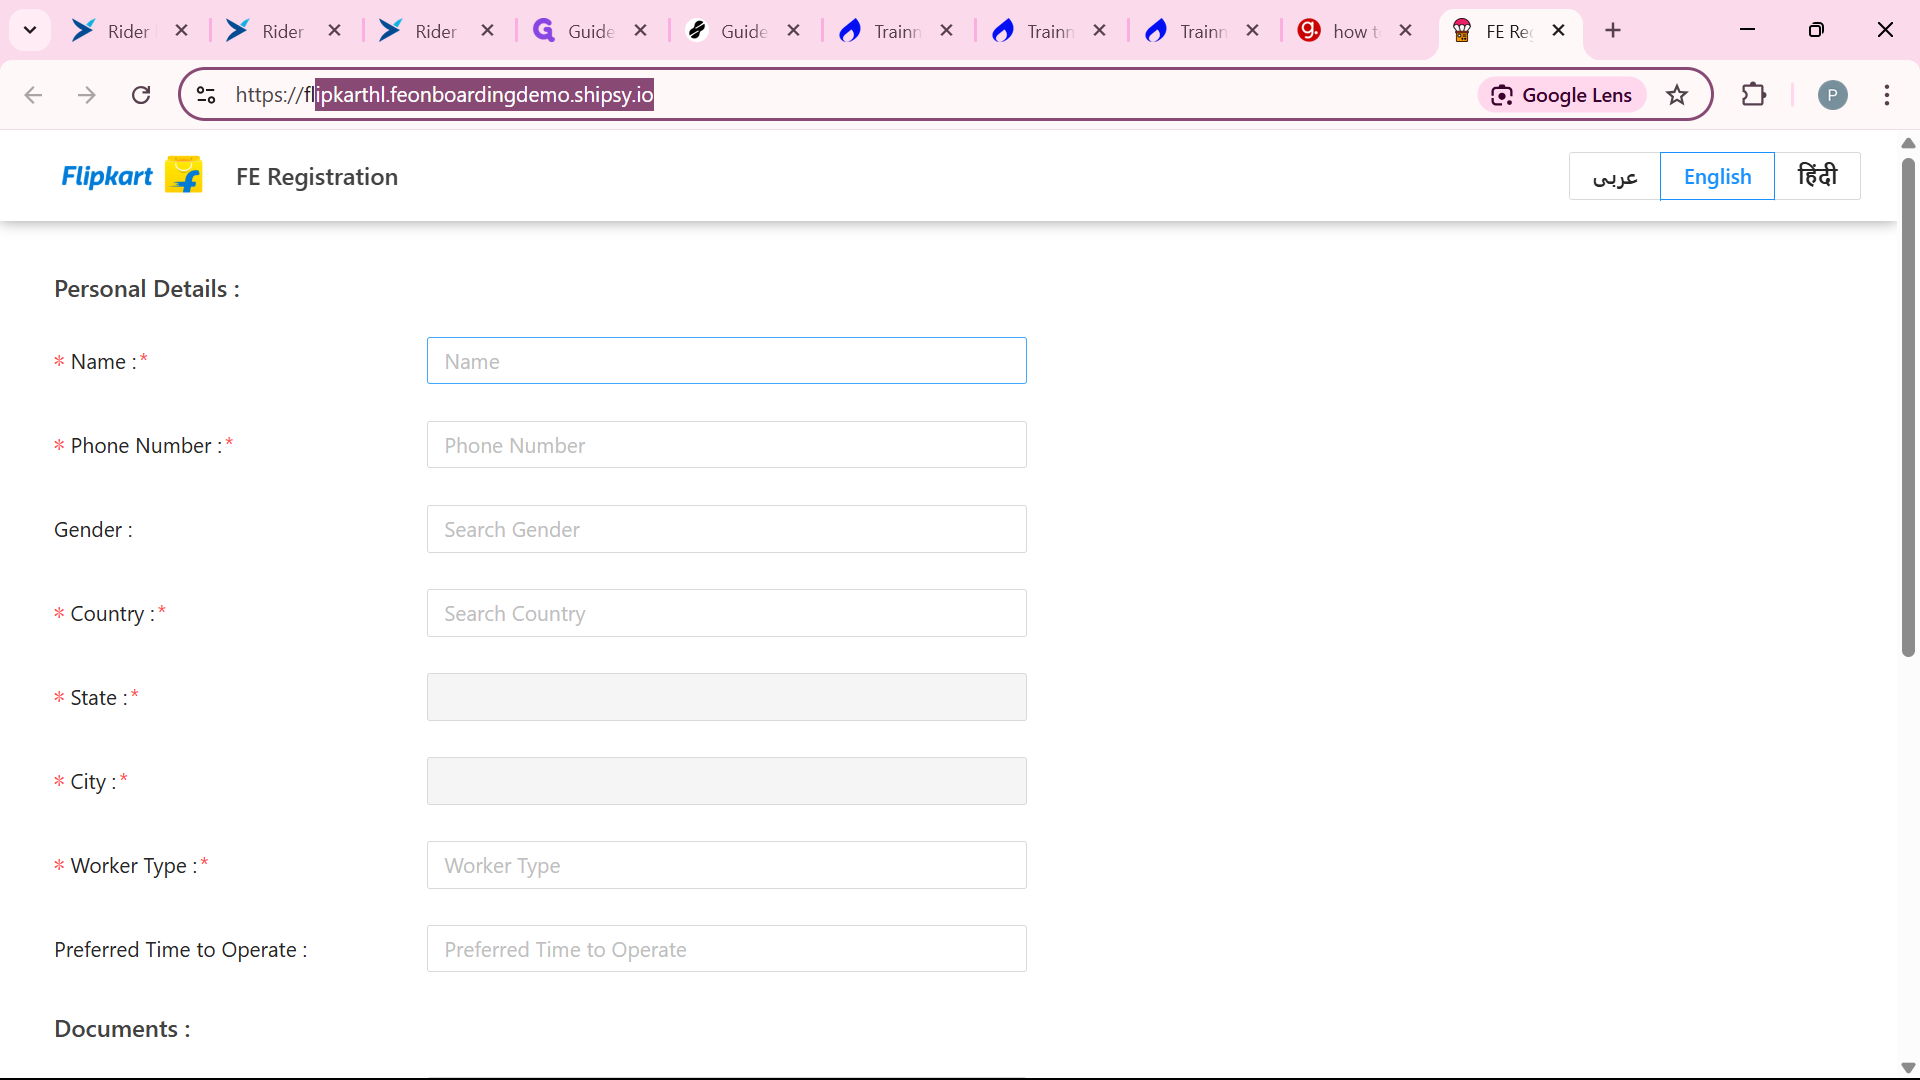
Task: Open a new tab with plus button
Action: point(1613,30)
